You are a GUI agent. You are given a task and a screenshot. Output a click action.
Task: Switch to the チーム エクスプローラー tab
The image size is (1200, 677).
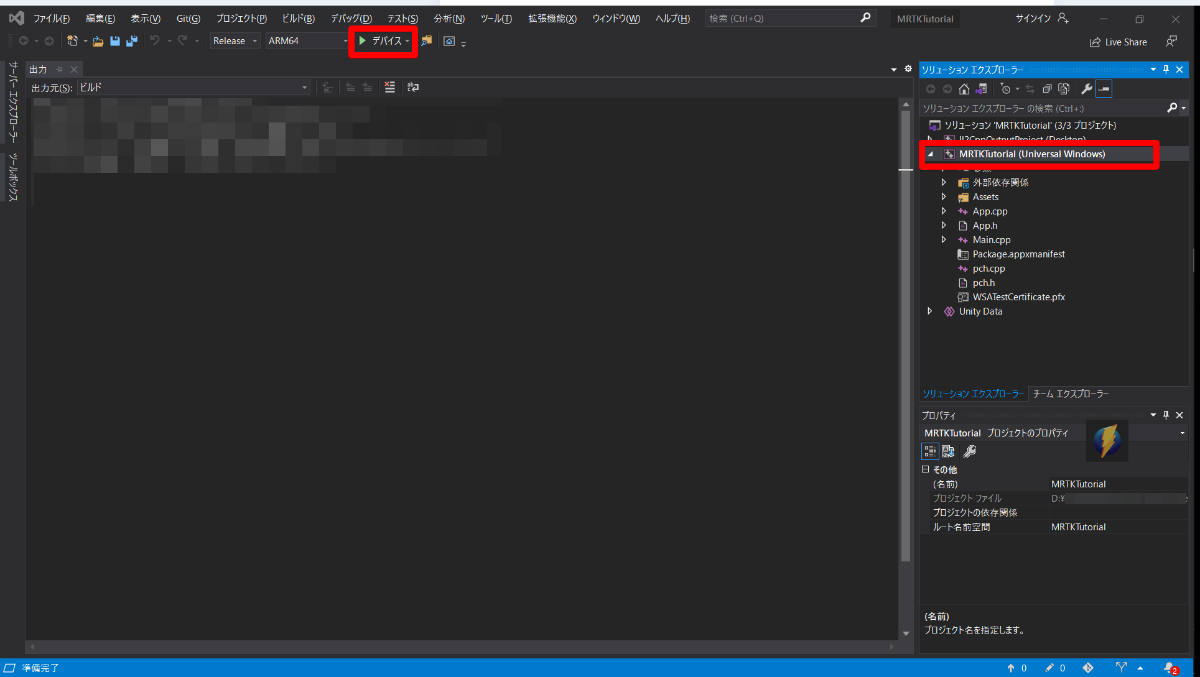point(1070,394)
